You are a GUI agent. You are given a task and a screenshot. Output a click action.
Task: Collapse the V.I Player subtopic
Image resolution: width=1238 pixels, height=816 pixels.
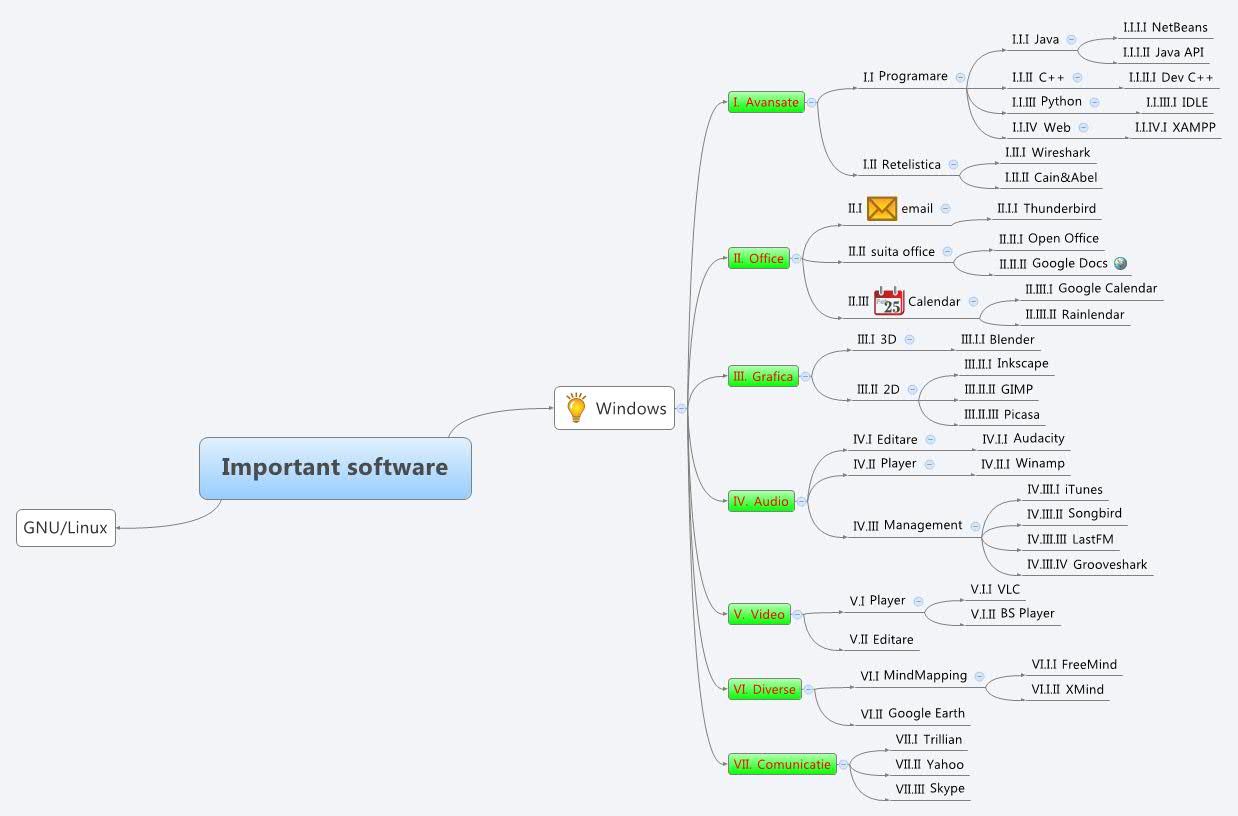(918, 601)
